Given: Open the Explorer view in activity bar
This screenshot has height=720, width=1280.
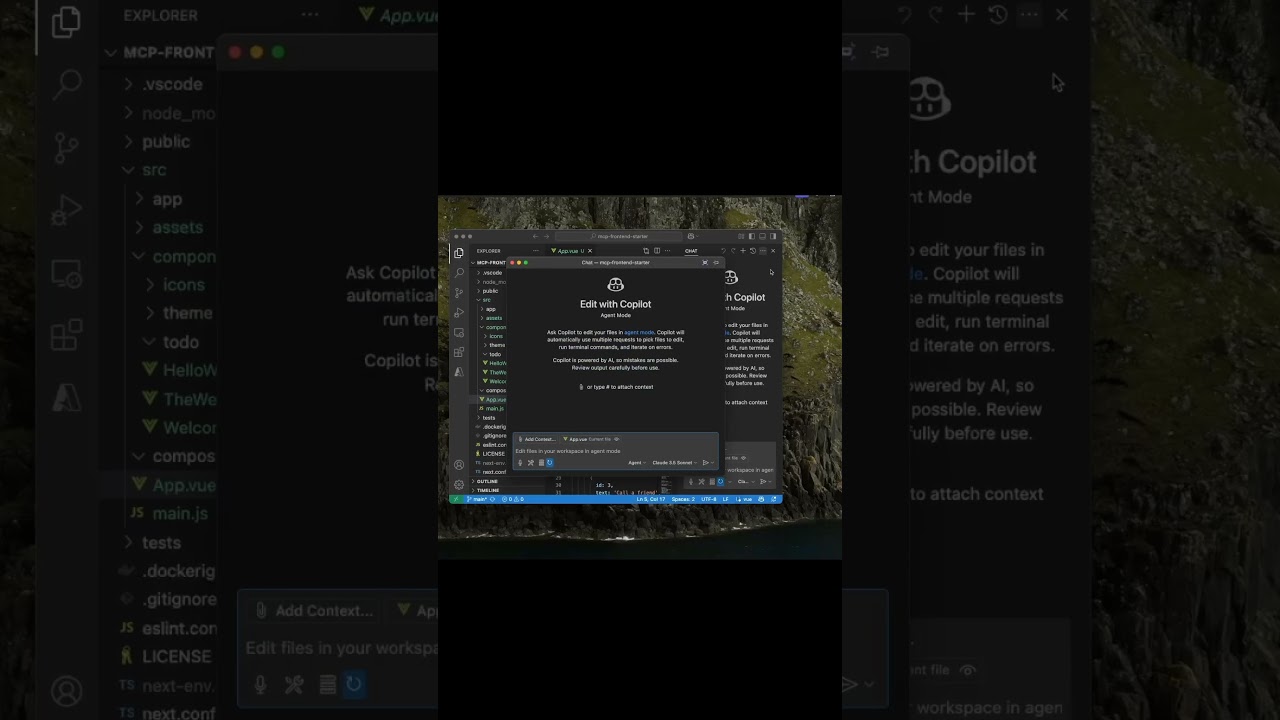Looking at the screenshot, I should [x=459, y=252].
